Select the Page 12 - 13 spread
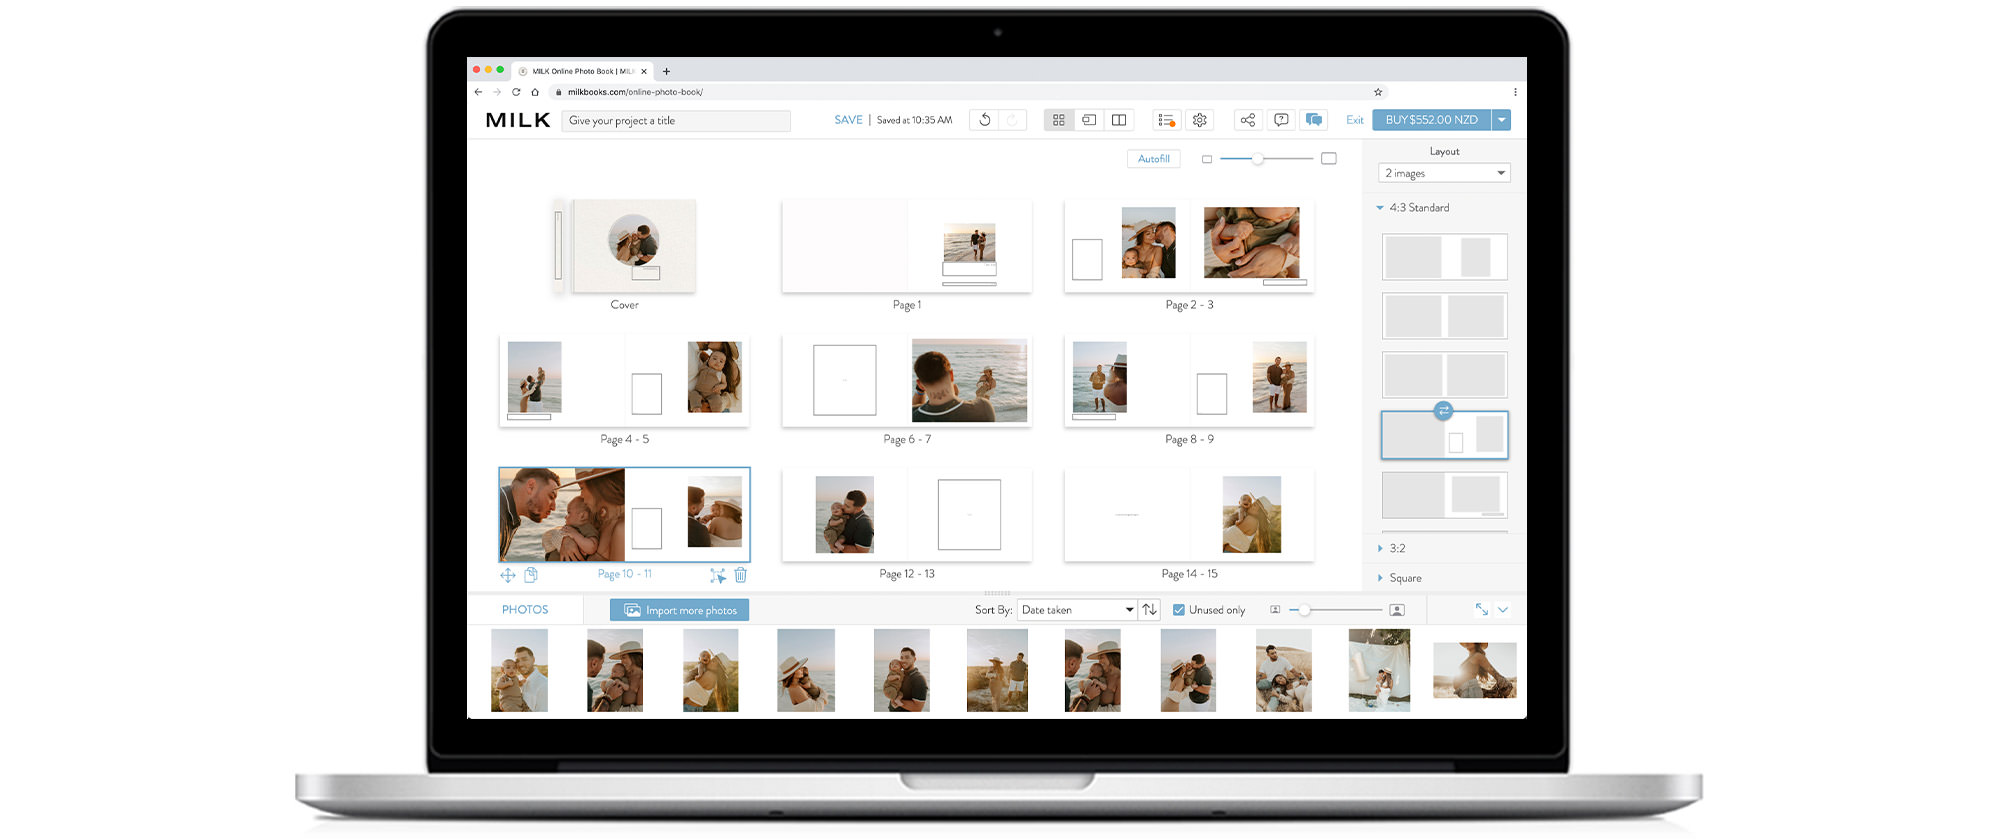Viewport: 2000px width, 840px height. pos(907,515)
